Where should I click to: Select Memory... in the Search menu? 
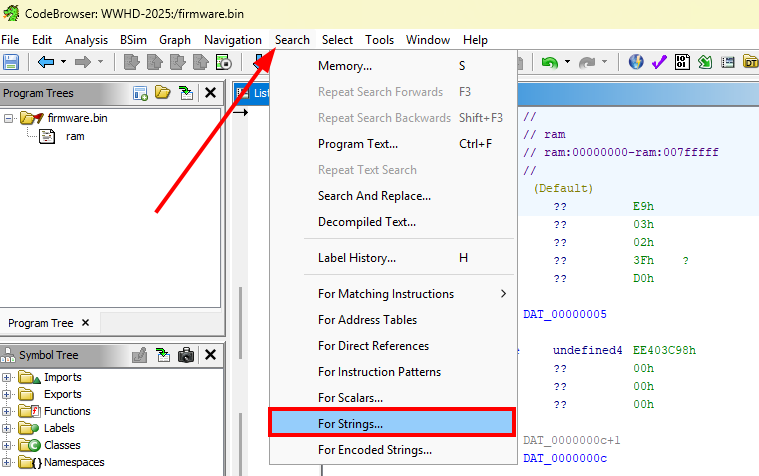pos(344,66)
